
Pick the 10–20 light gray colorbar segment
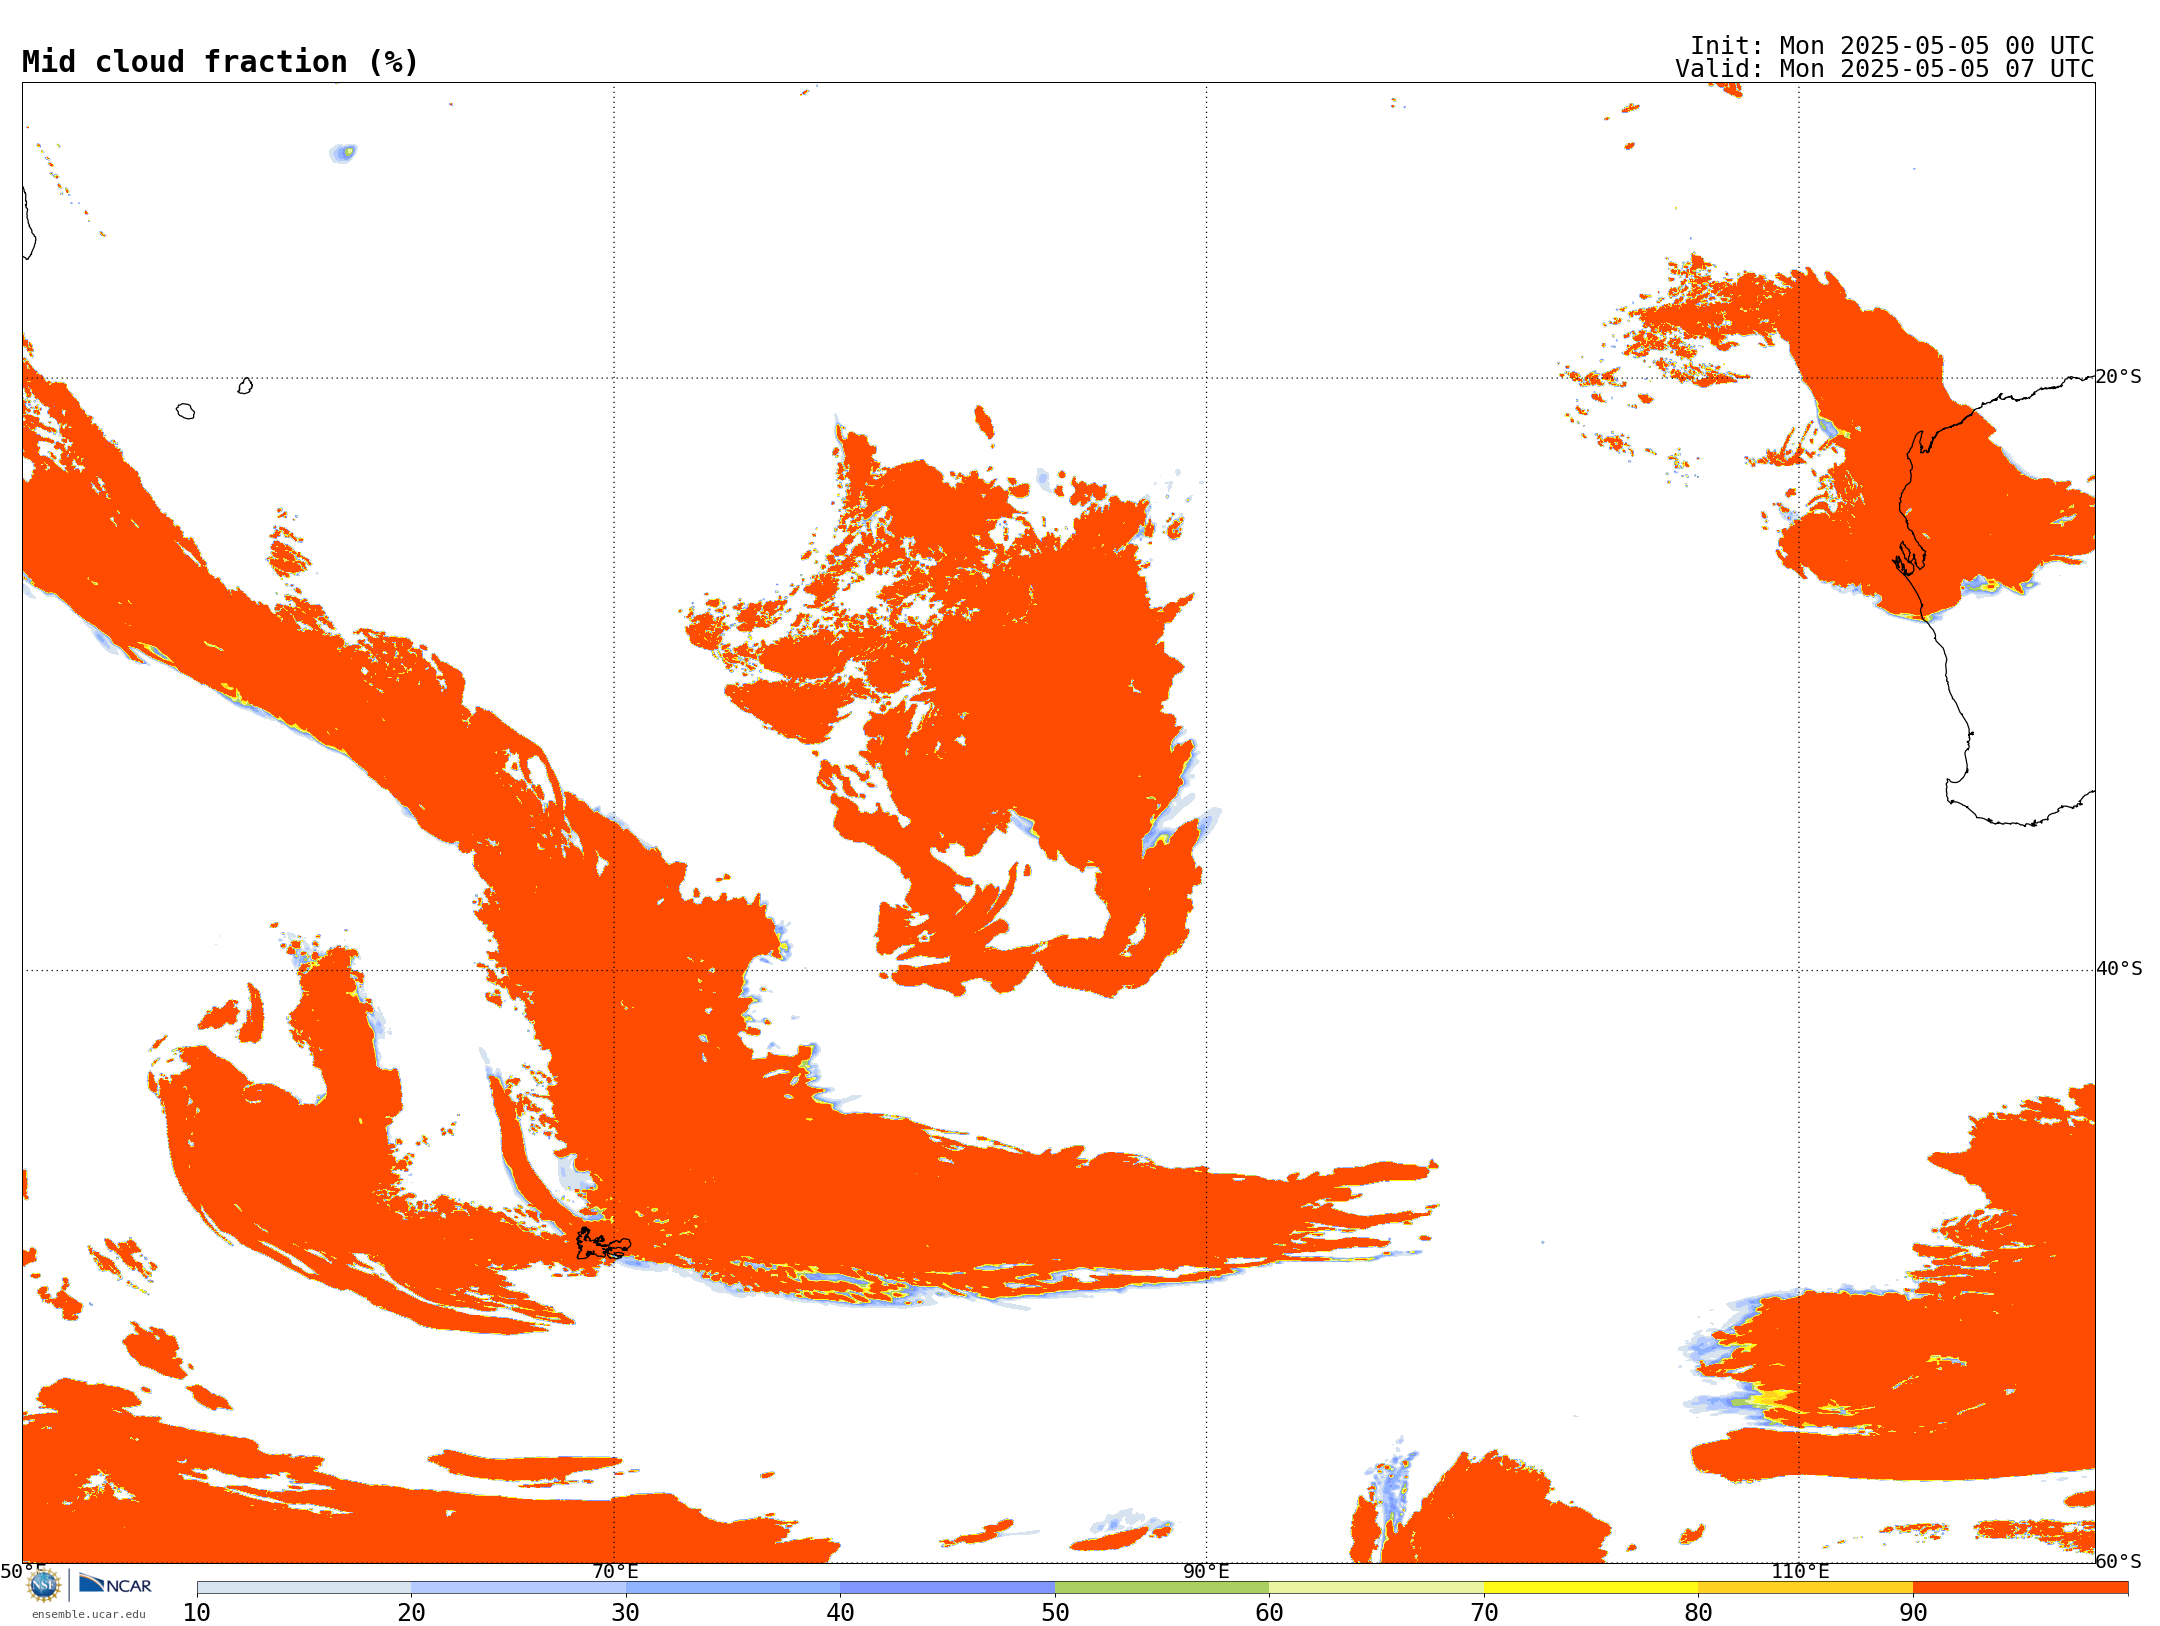pyautogui.click(x=304, y=1588)
